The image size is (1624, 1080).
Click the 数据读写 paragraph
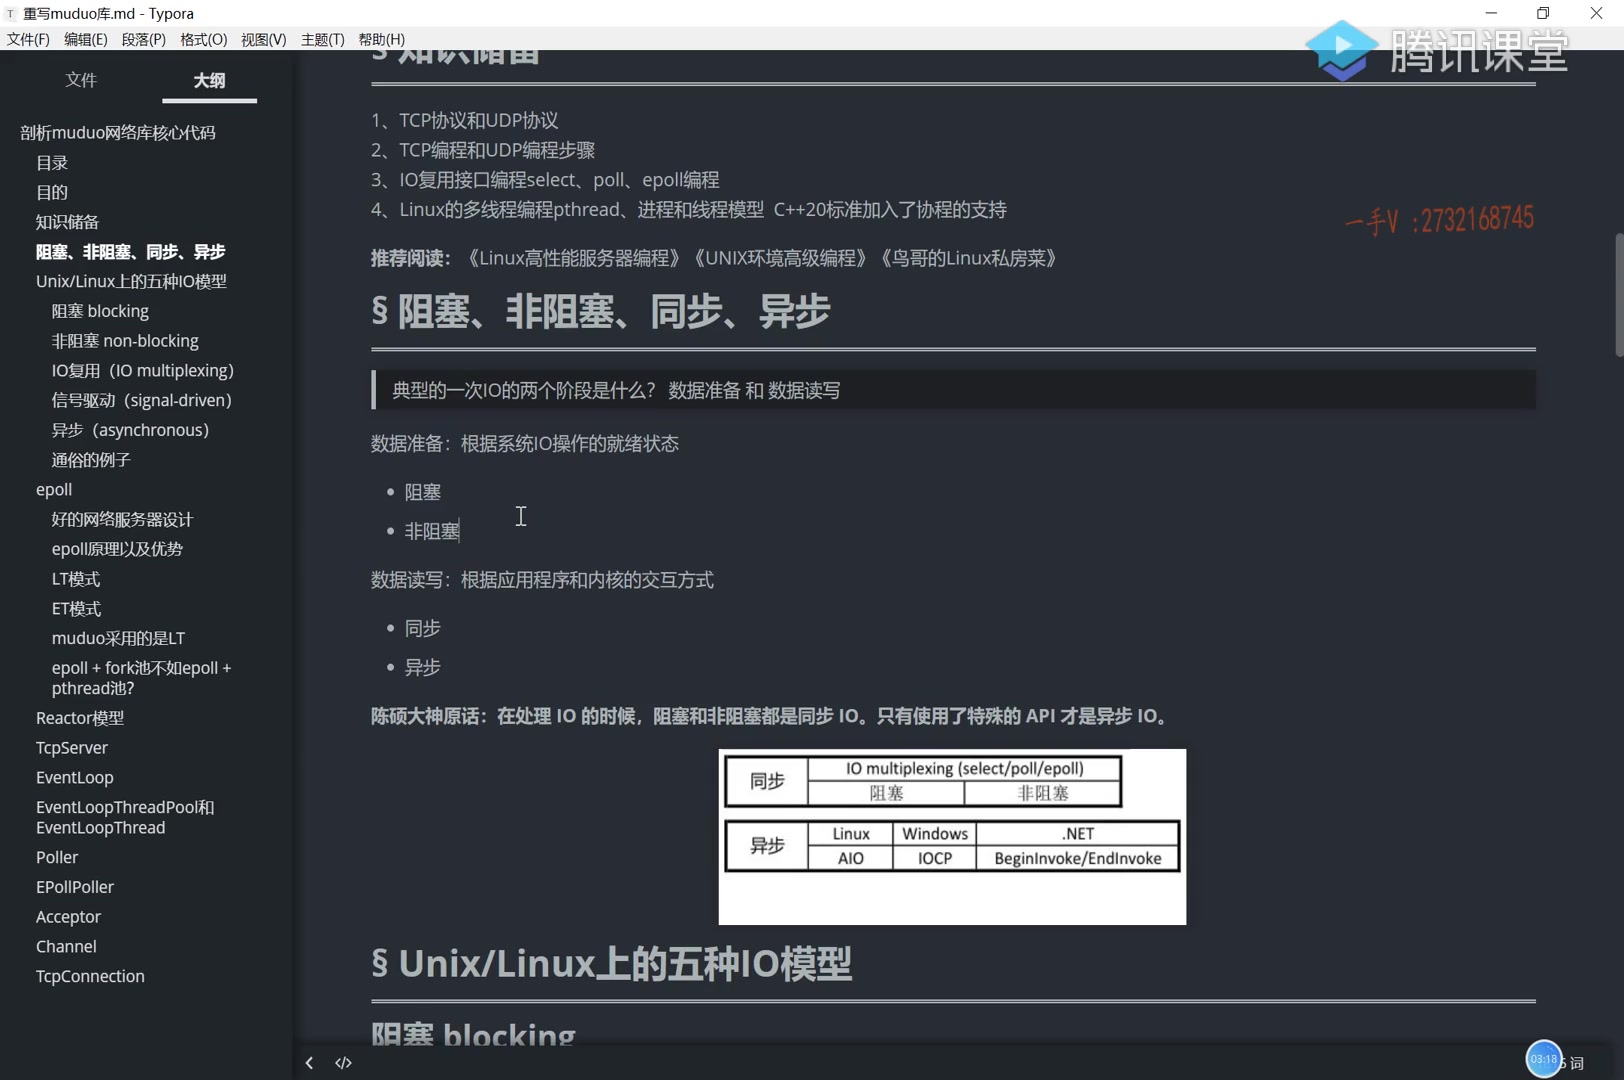[542, 580]
